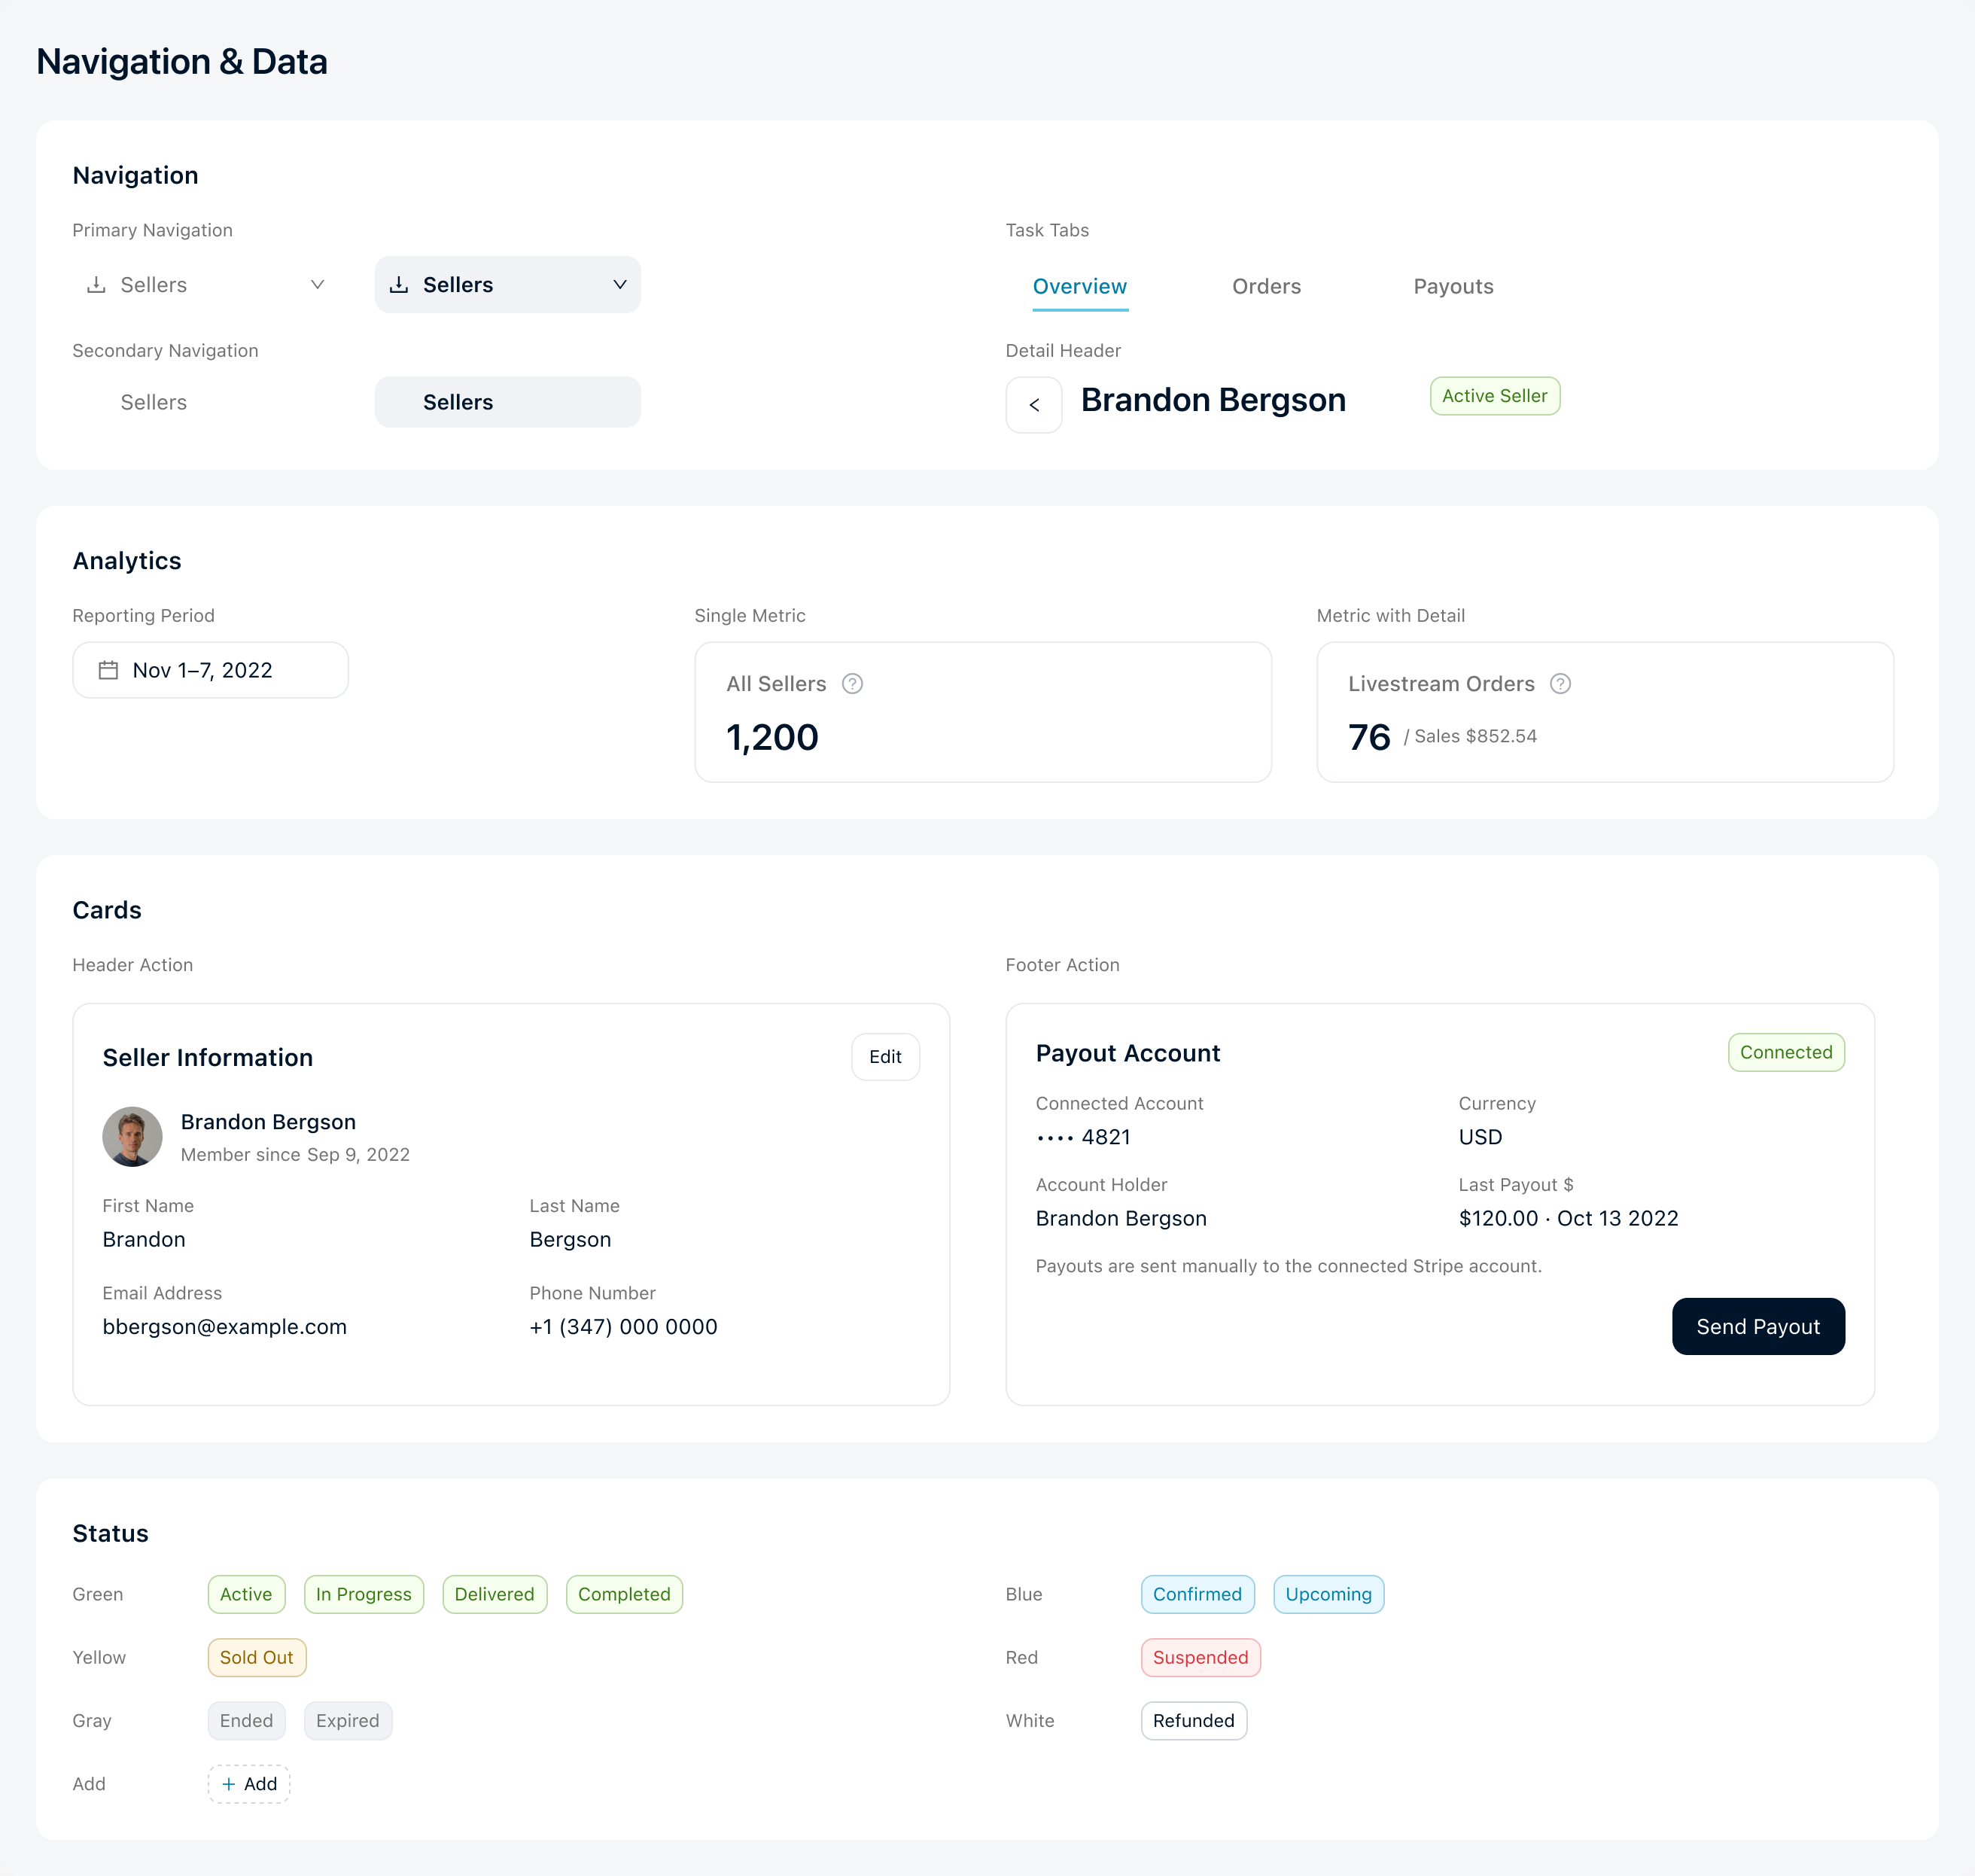This screenshot has height=1876, width=1975.
Task: Click the All Sellers 1,200 metric value
Action: 772,737
